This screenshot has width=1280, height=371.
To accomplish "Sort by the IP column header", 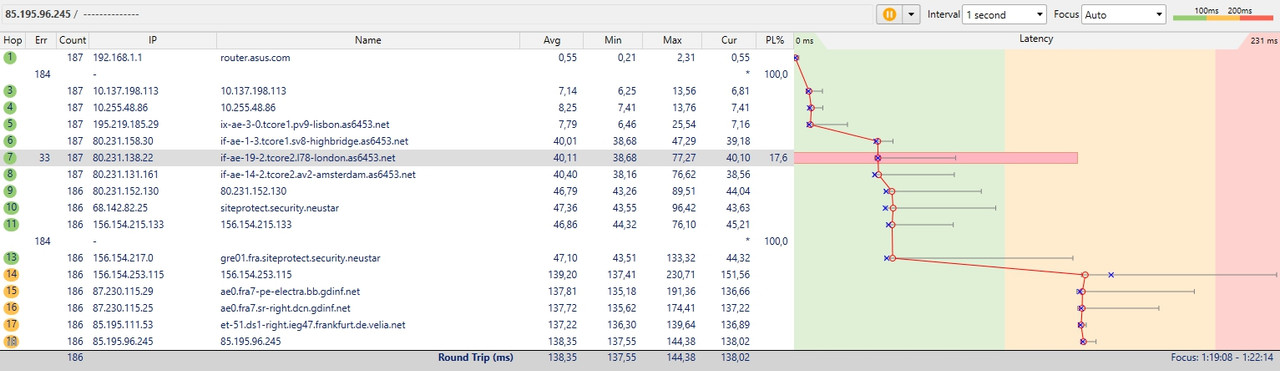I will click(x=153, y=40).
